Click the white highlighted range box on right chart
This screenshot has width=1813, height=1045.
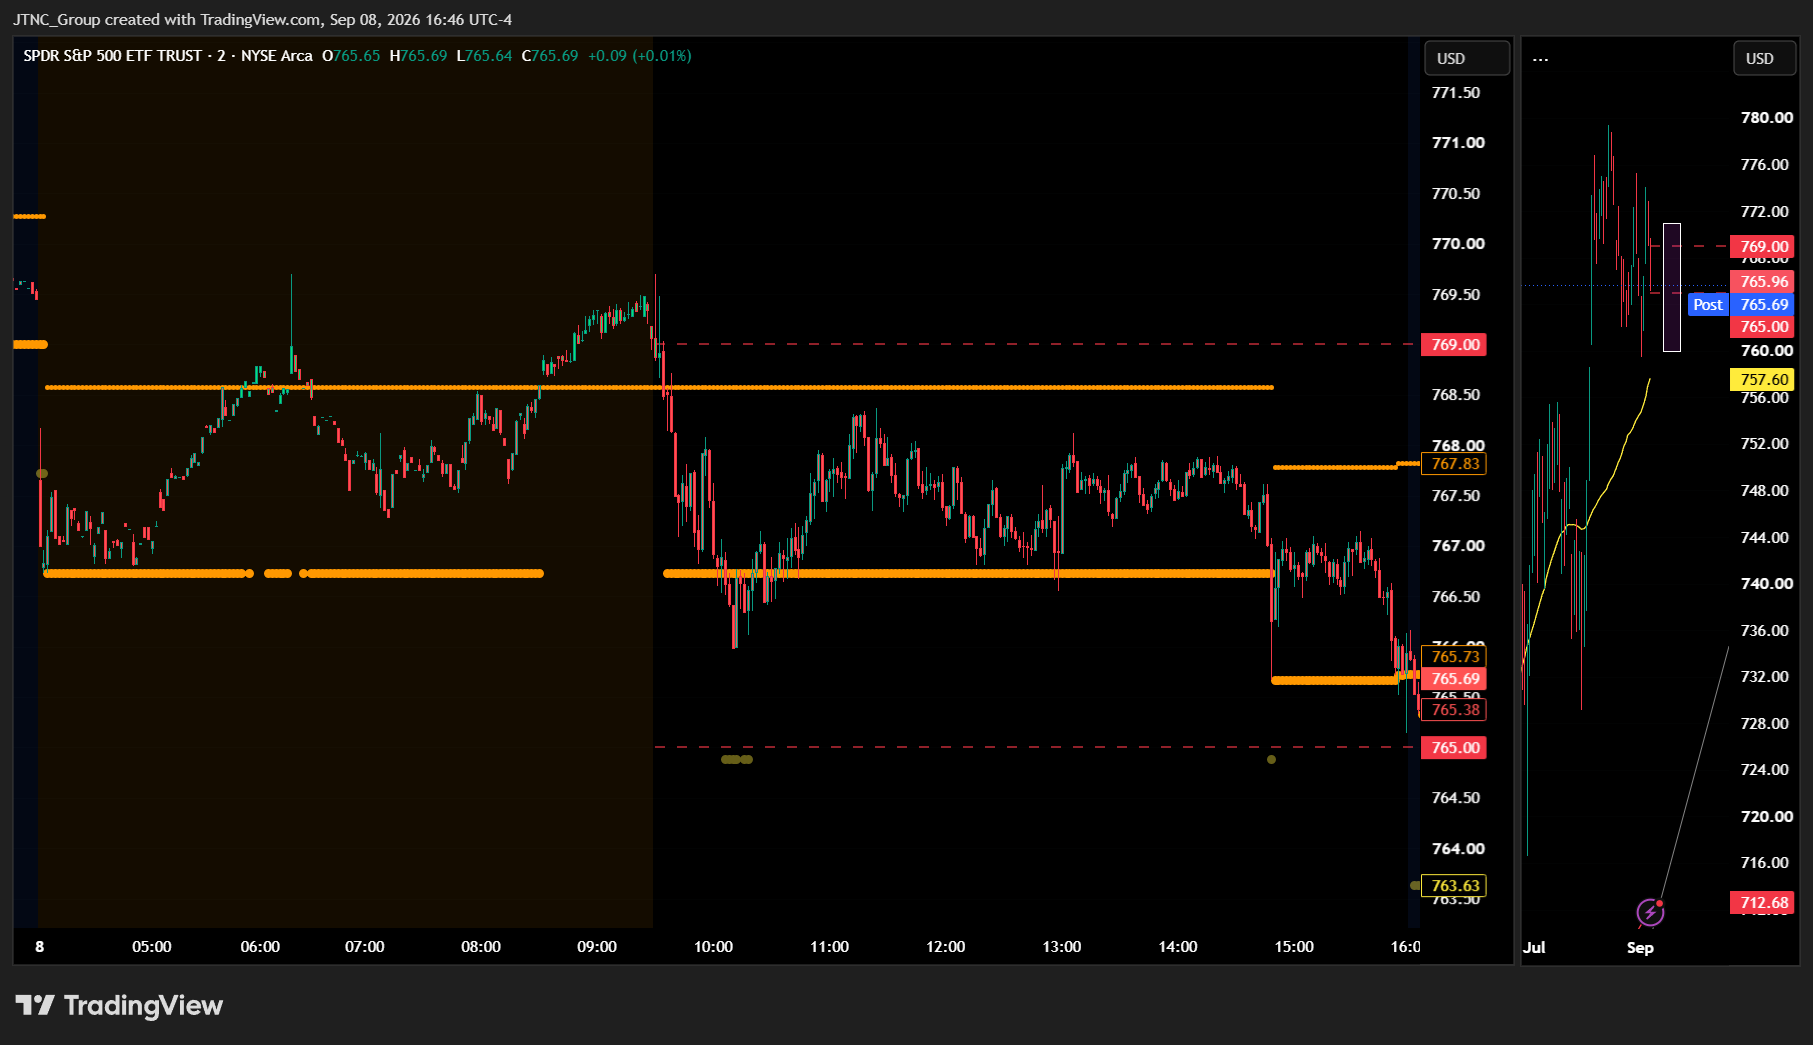(1672, 287)
